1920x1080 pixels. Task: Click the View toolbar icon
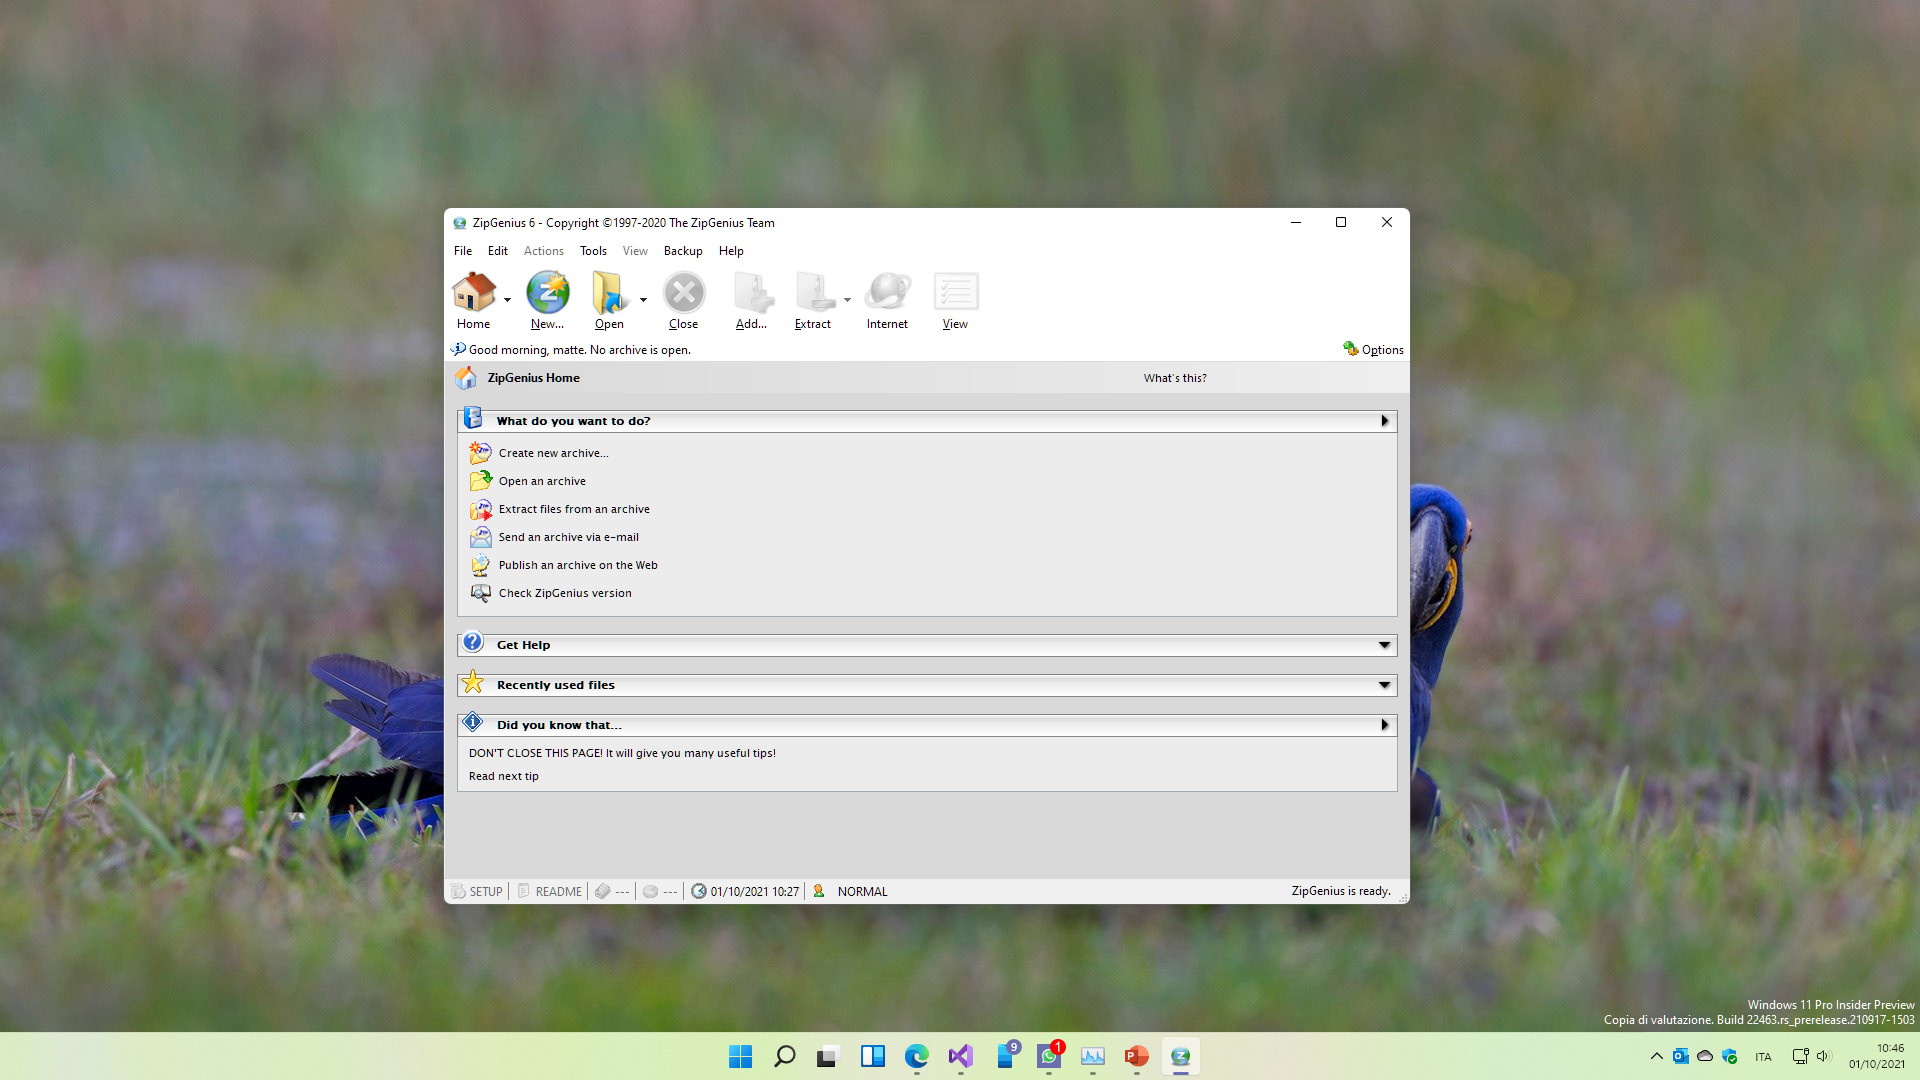pyautogui.click(x=956, y=293)
